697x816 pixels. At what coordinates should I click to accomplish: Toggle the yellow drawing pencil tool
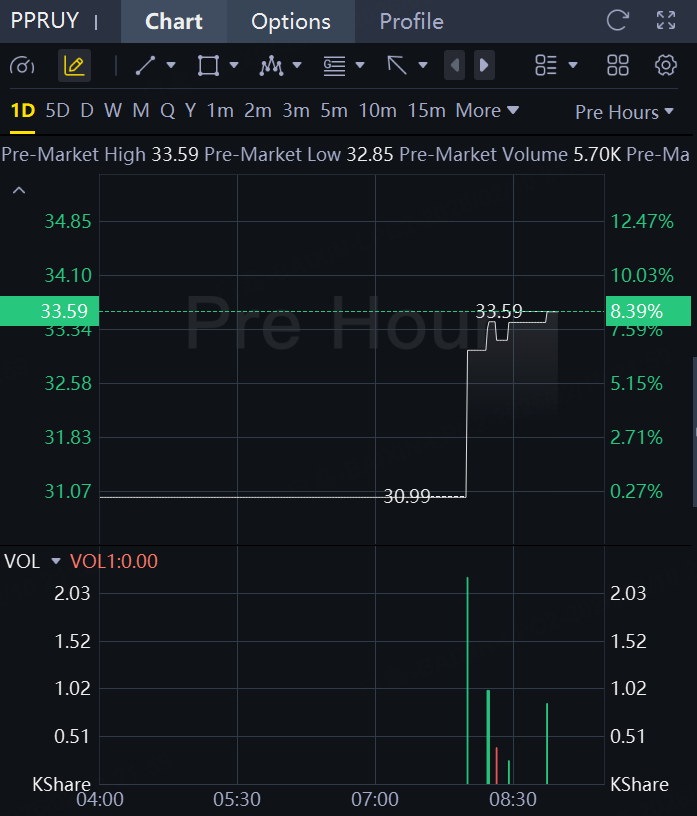pos(74,66)
